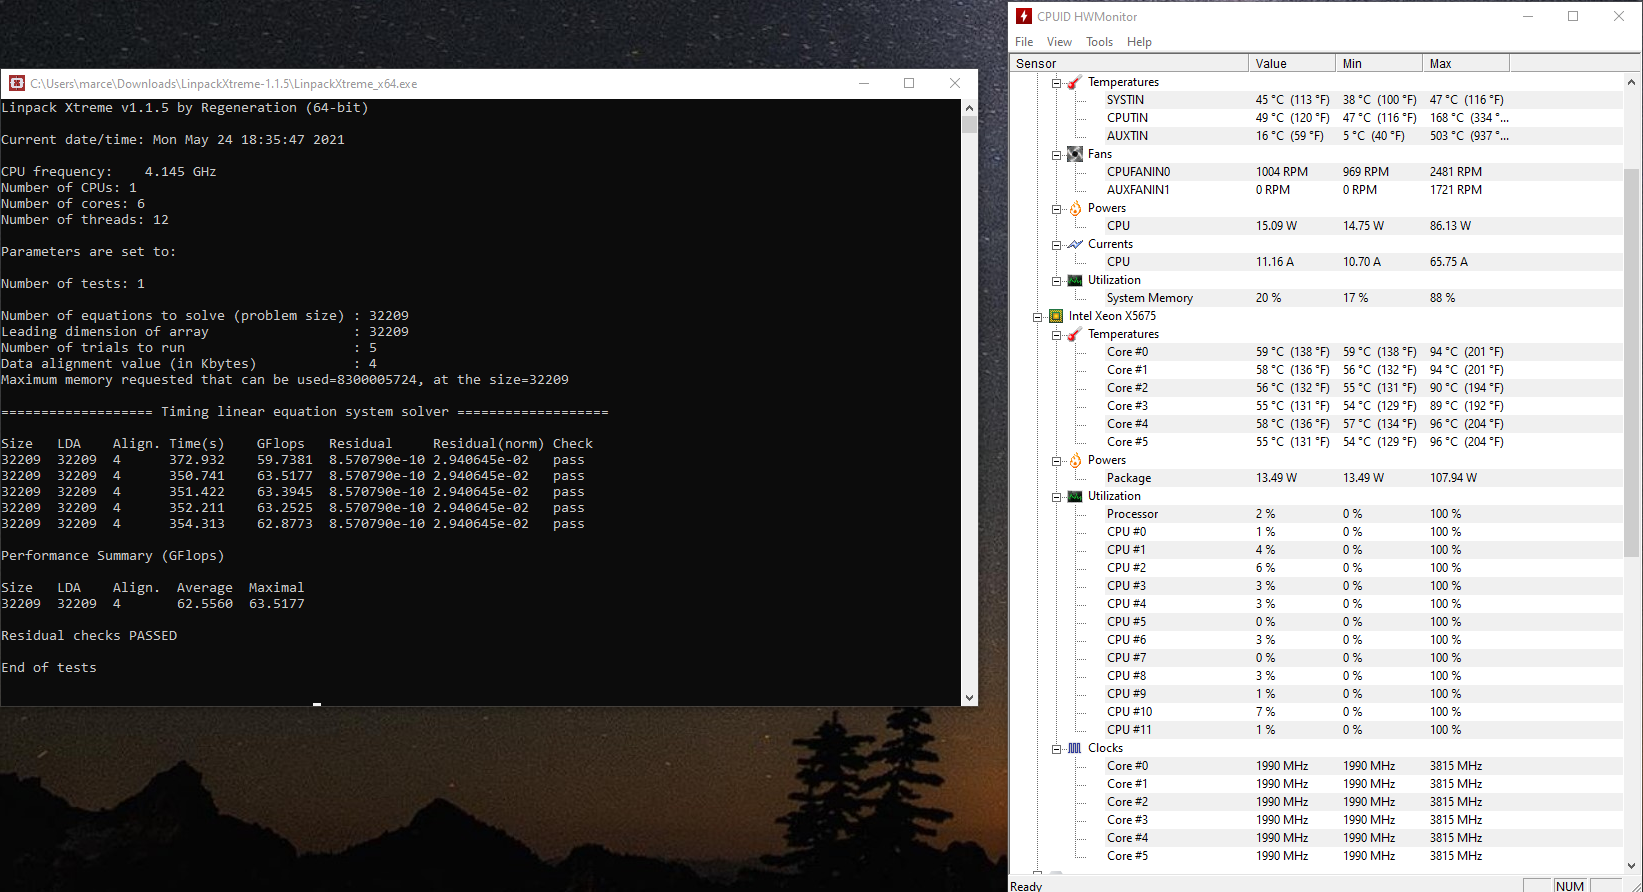Click the Linpack console scroll down arrow

click(969, 698)
